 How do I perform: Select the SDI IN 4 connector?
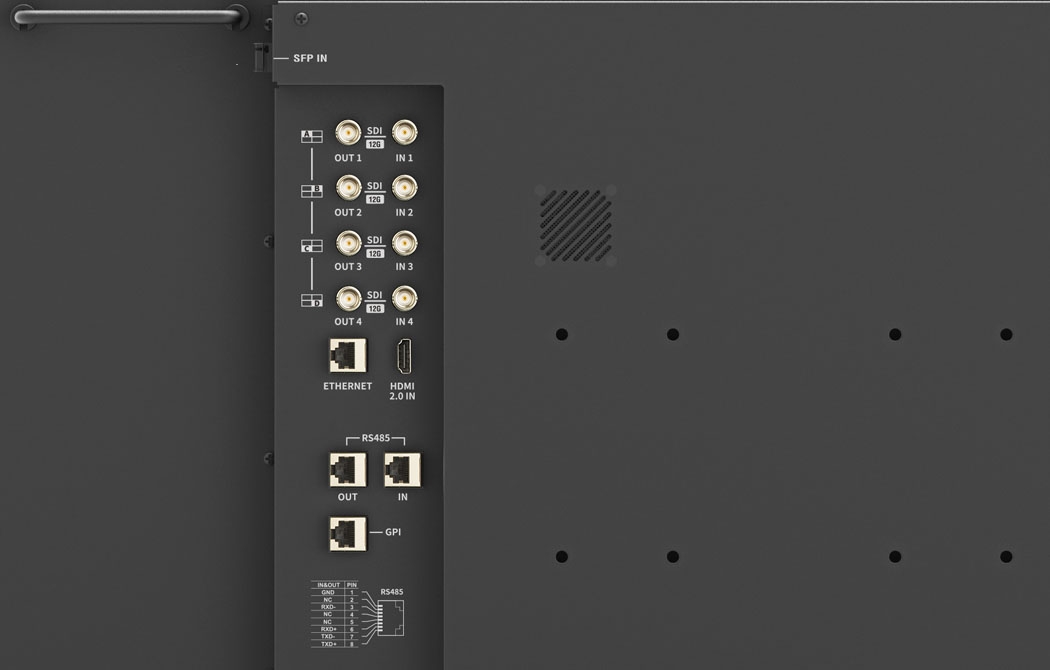(x=404, y=297)
